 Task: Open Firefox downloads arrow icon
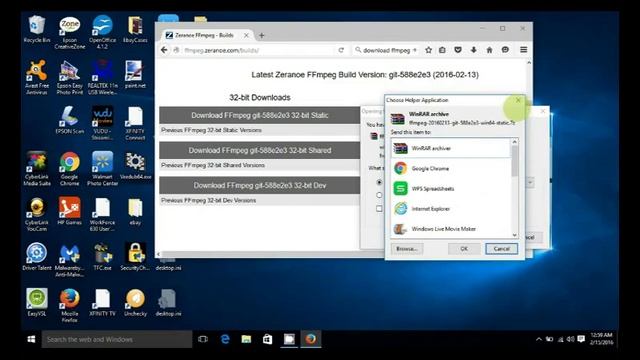(473, 50)
